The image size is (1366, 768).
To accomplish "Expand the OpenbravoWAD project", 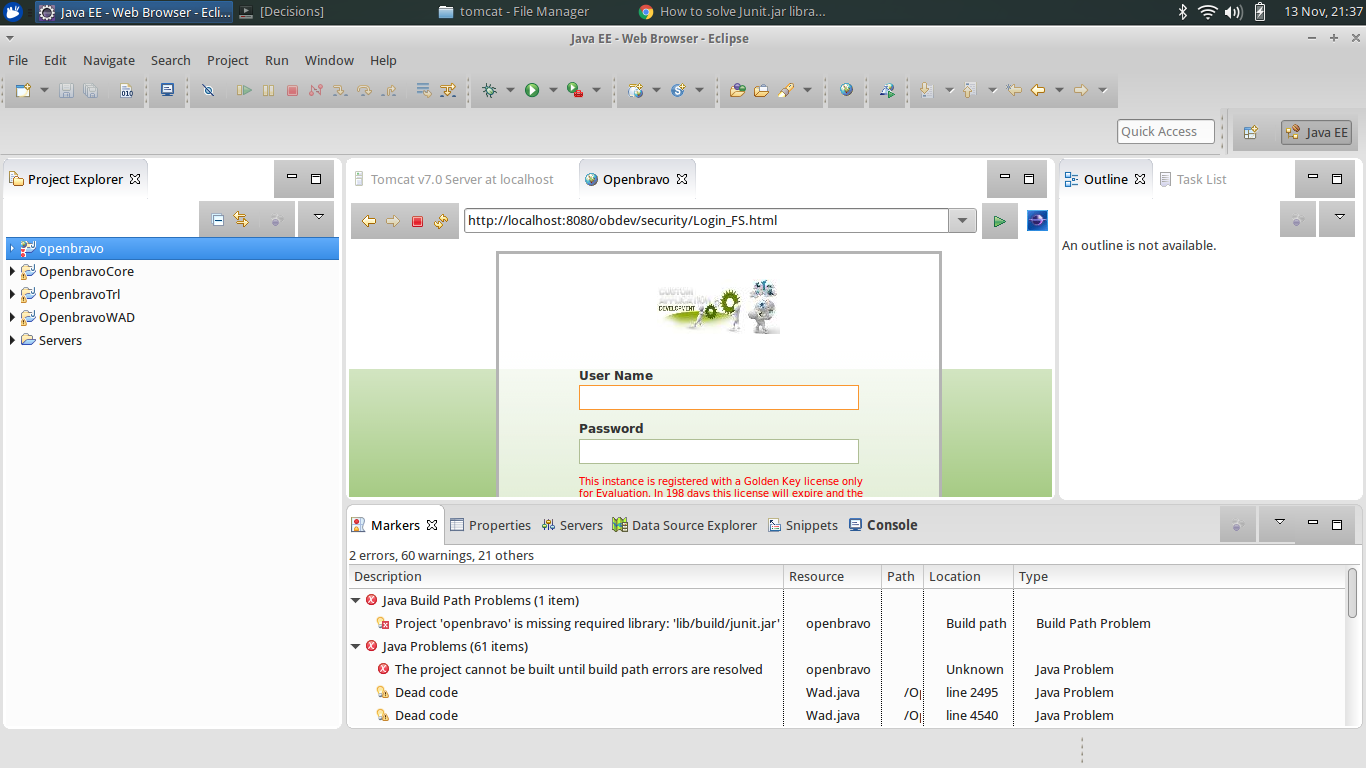I will coord(12,317).
